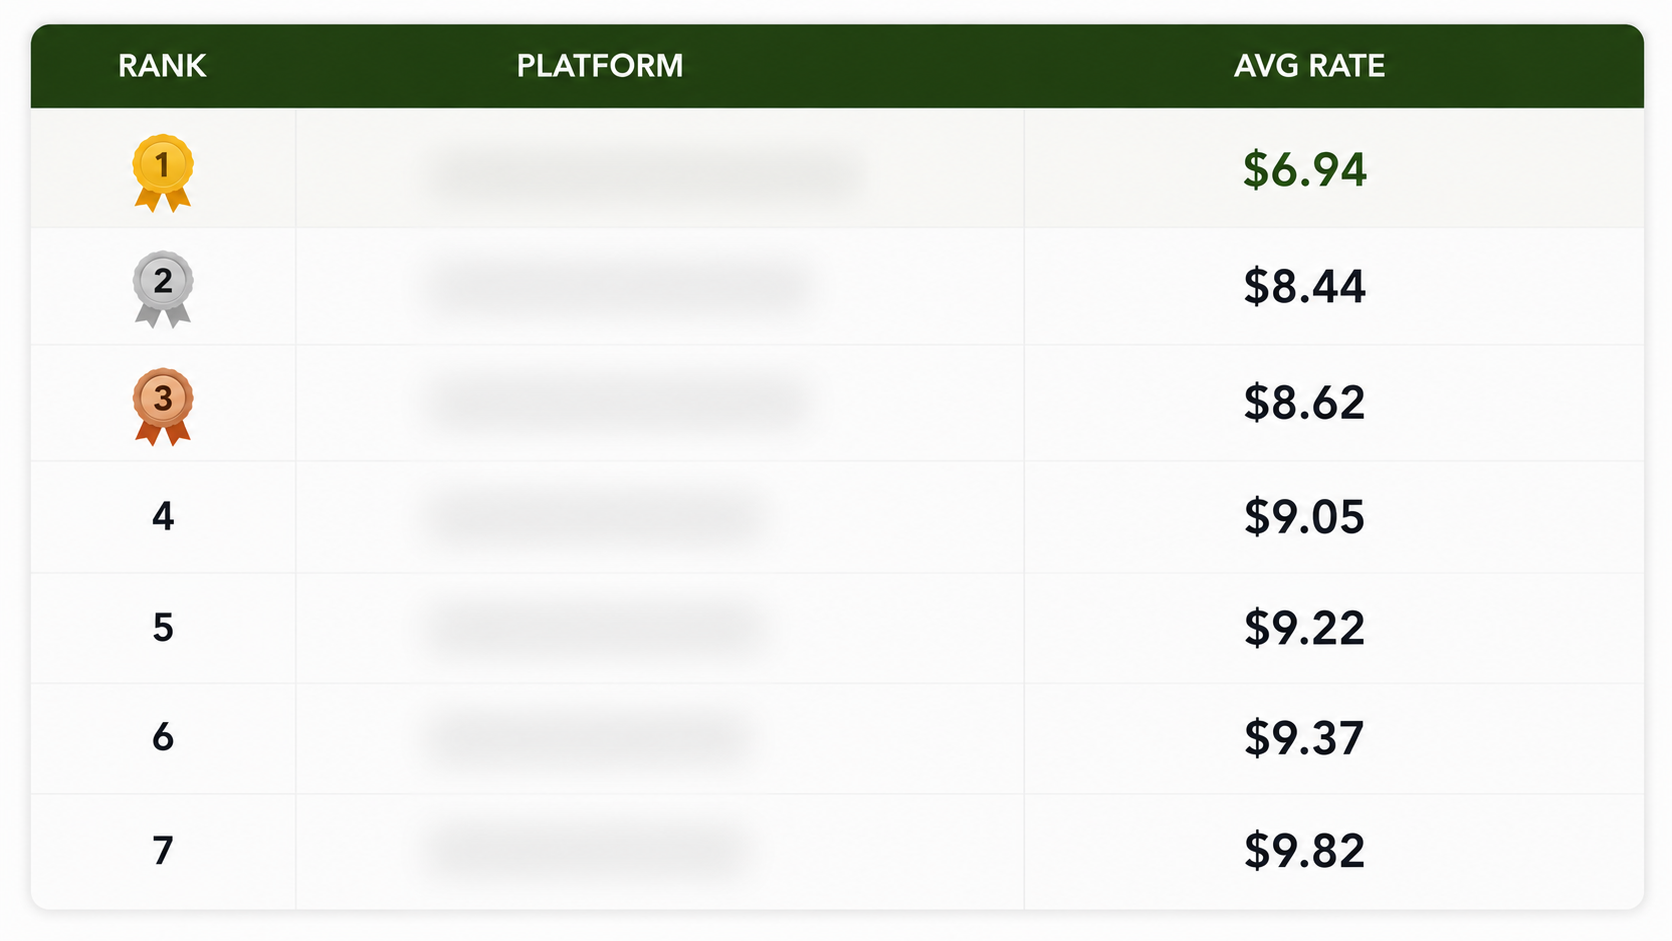
Task: Open the blurred platform name in first row
Action: (x=647, y=175)
